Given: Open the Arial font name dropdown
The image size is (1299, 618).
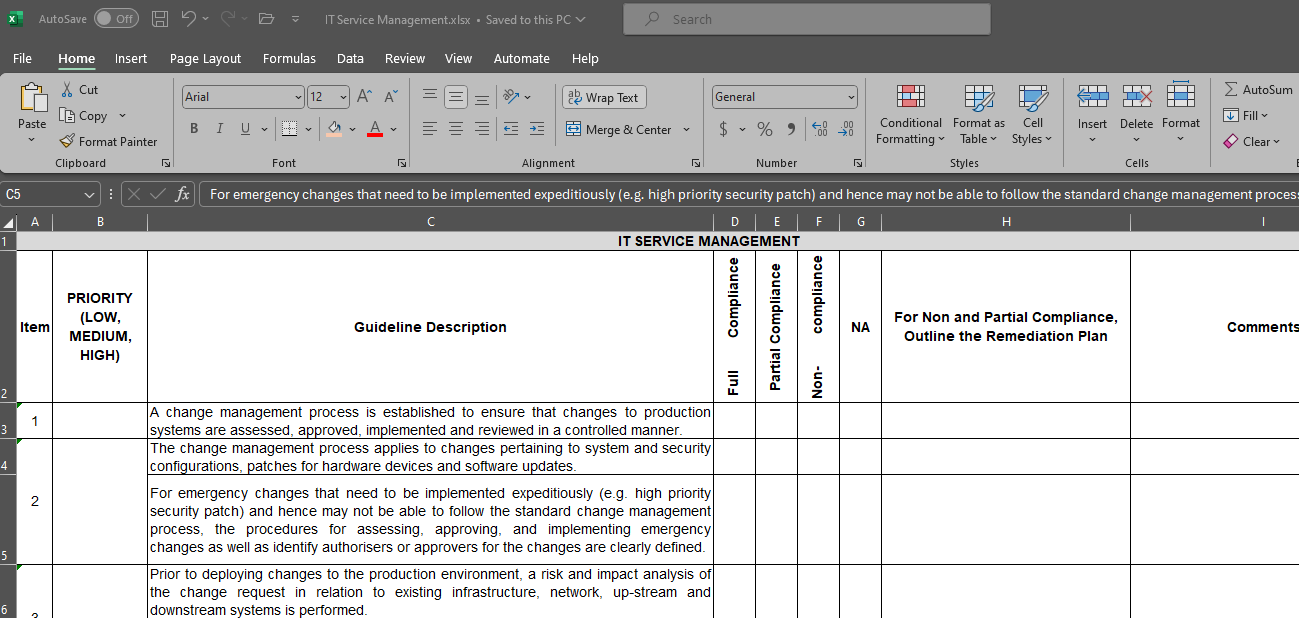Looking at the screenshot, I should click(x=298, y=97).
